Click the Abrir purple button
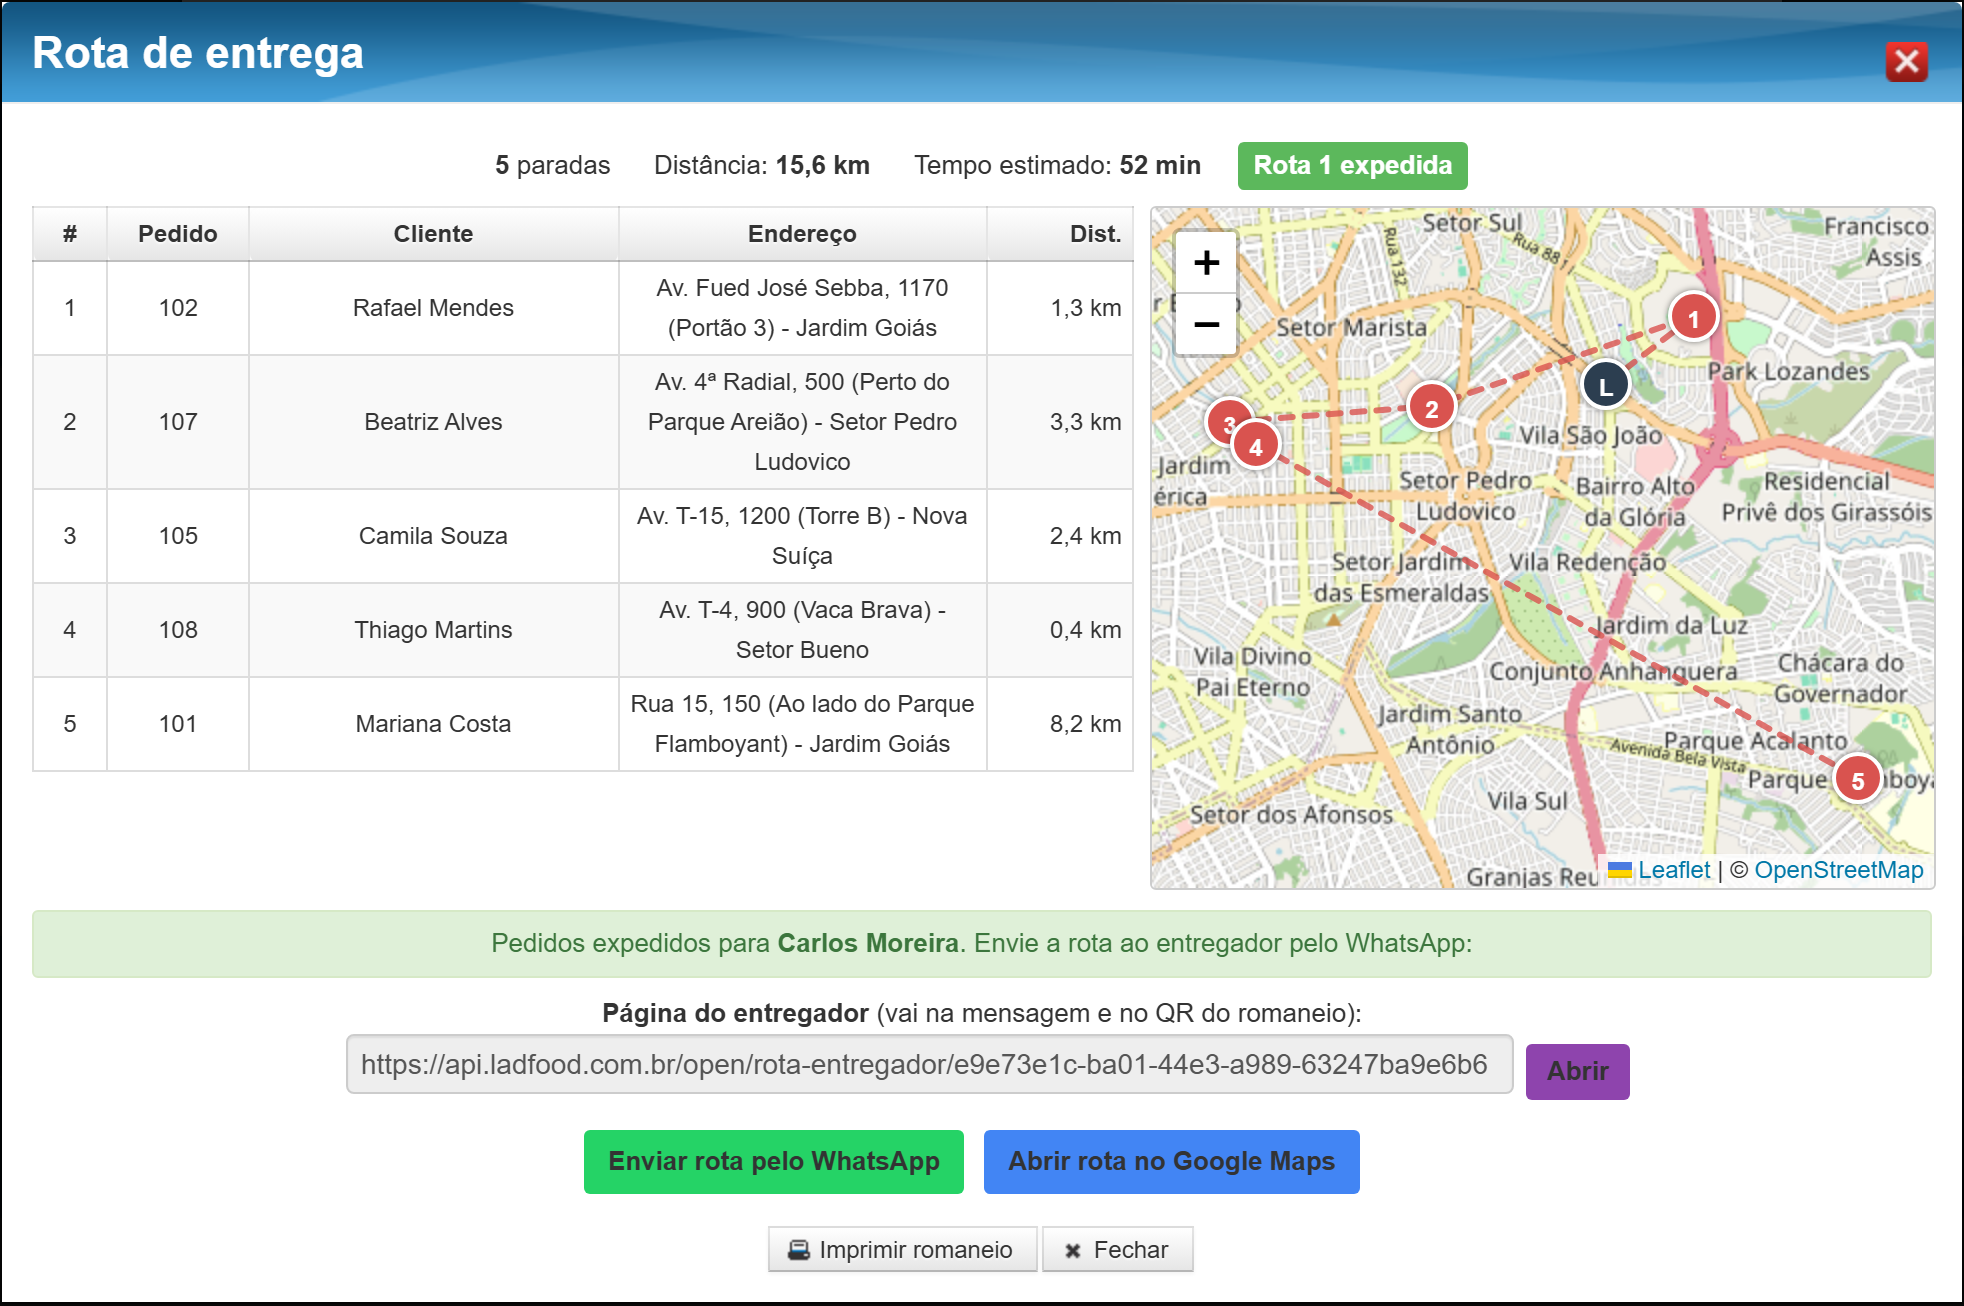The width and height of the screenshot is (1964, 1306). (1577, 1071)
